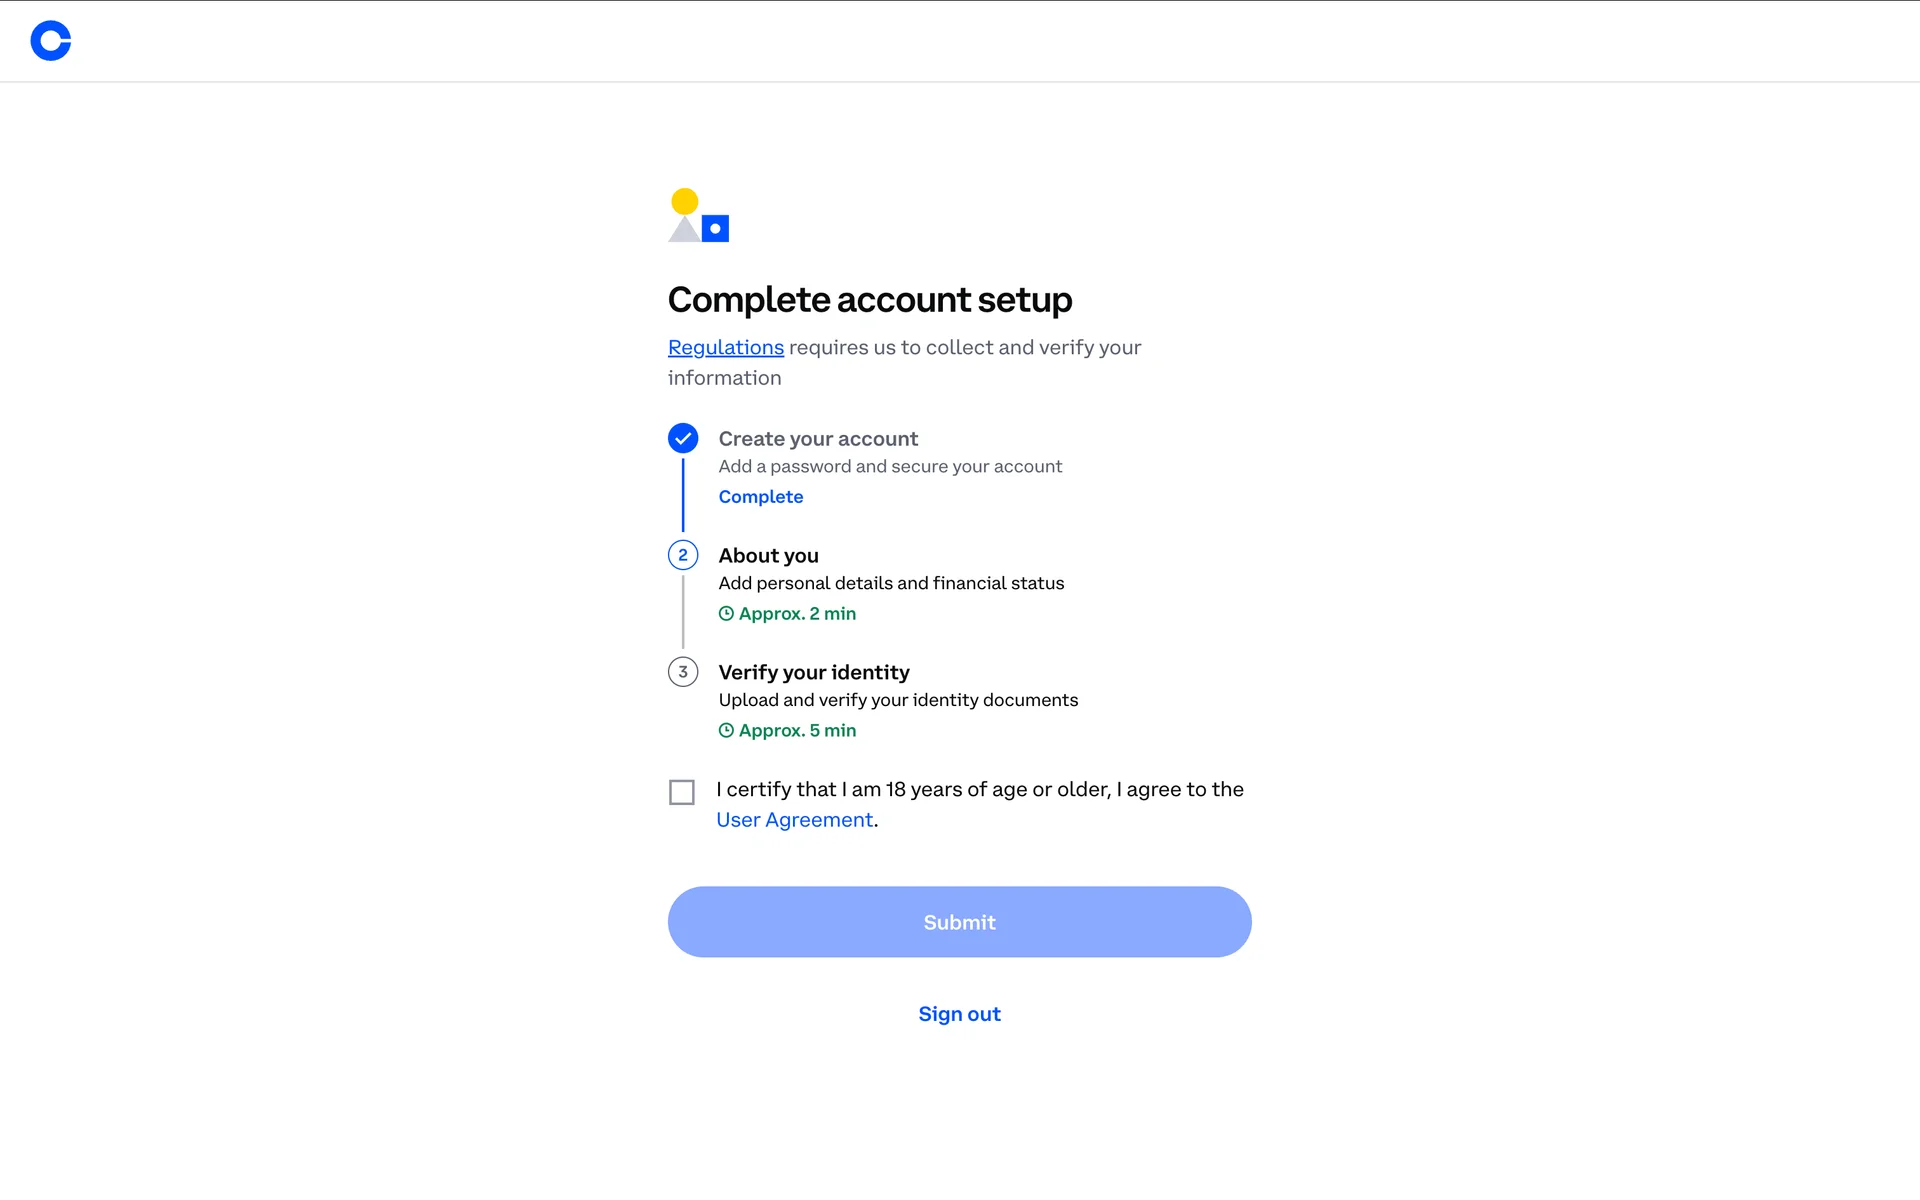Select the Verify your identity step title
Image resolution: width=1920 pixels, height=1200 pixels.
(x=814, y=673)
